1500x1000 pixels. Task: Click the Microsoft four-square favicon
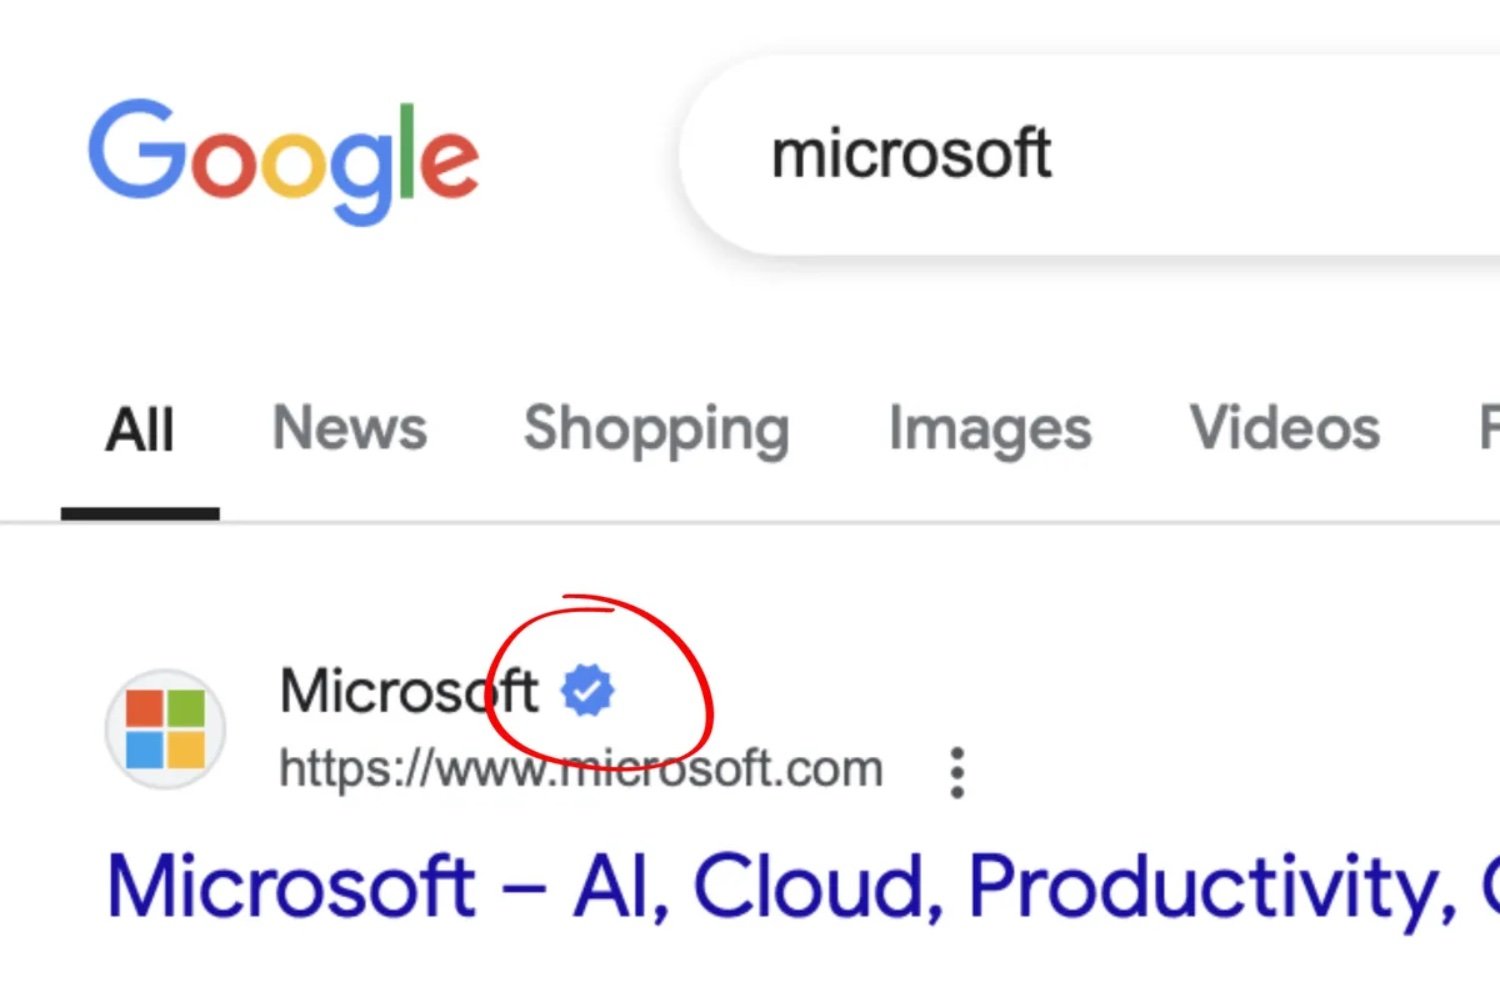tap(166, 729)
